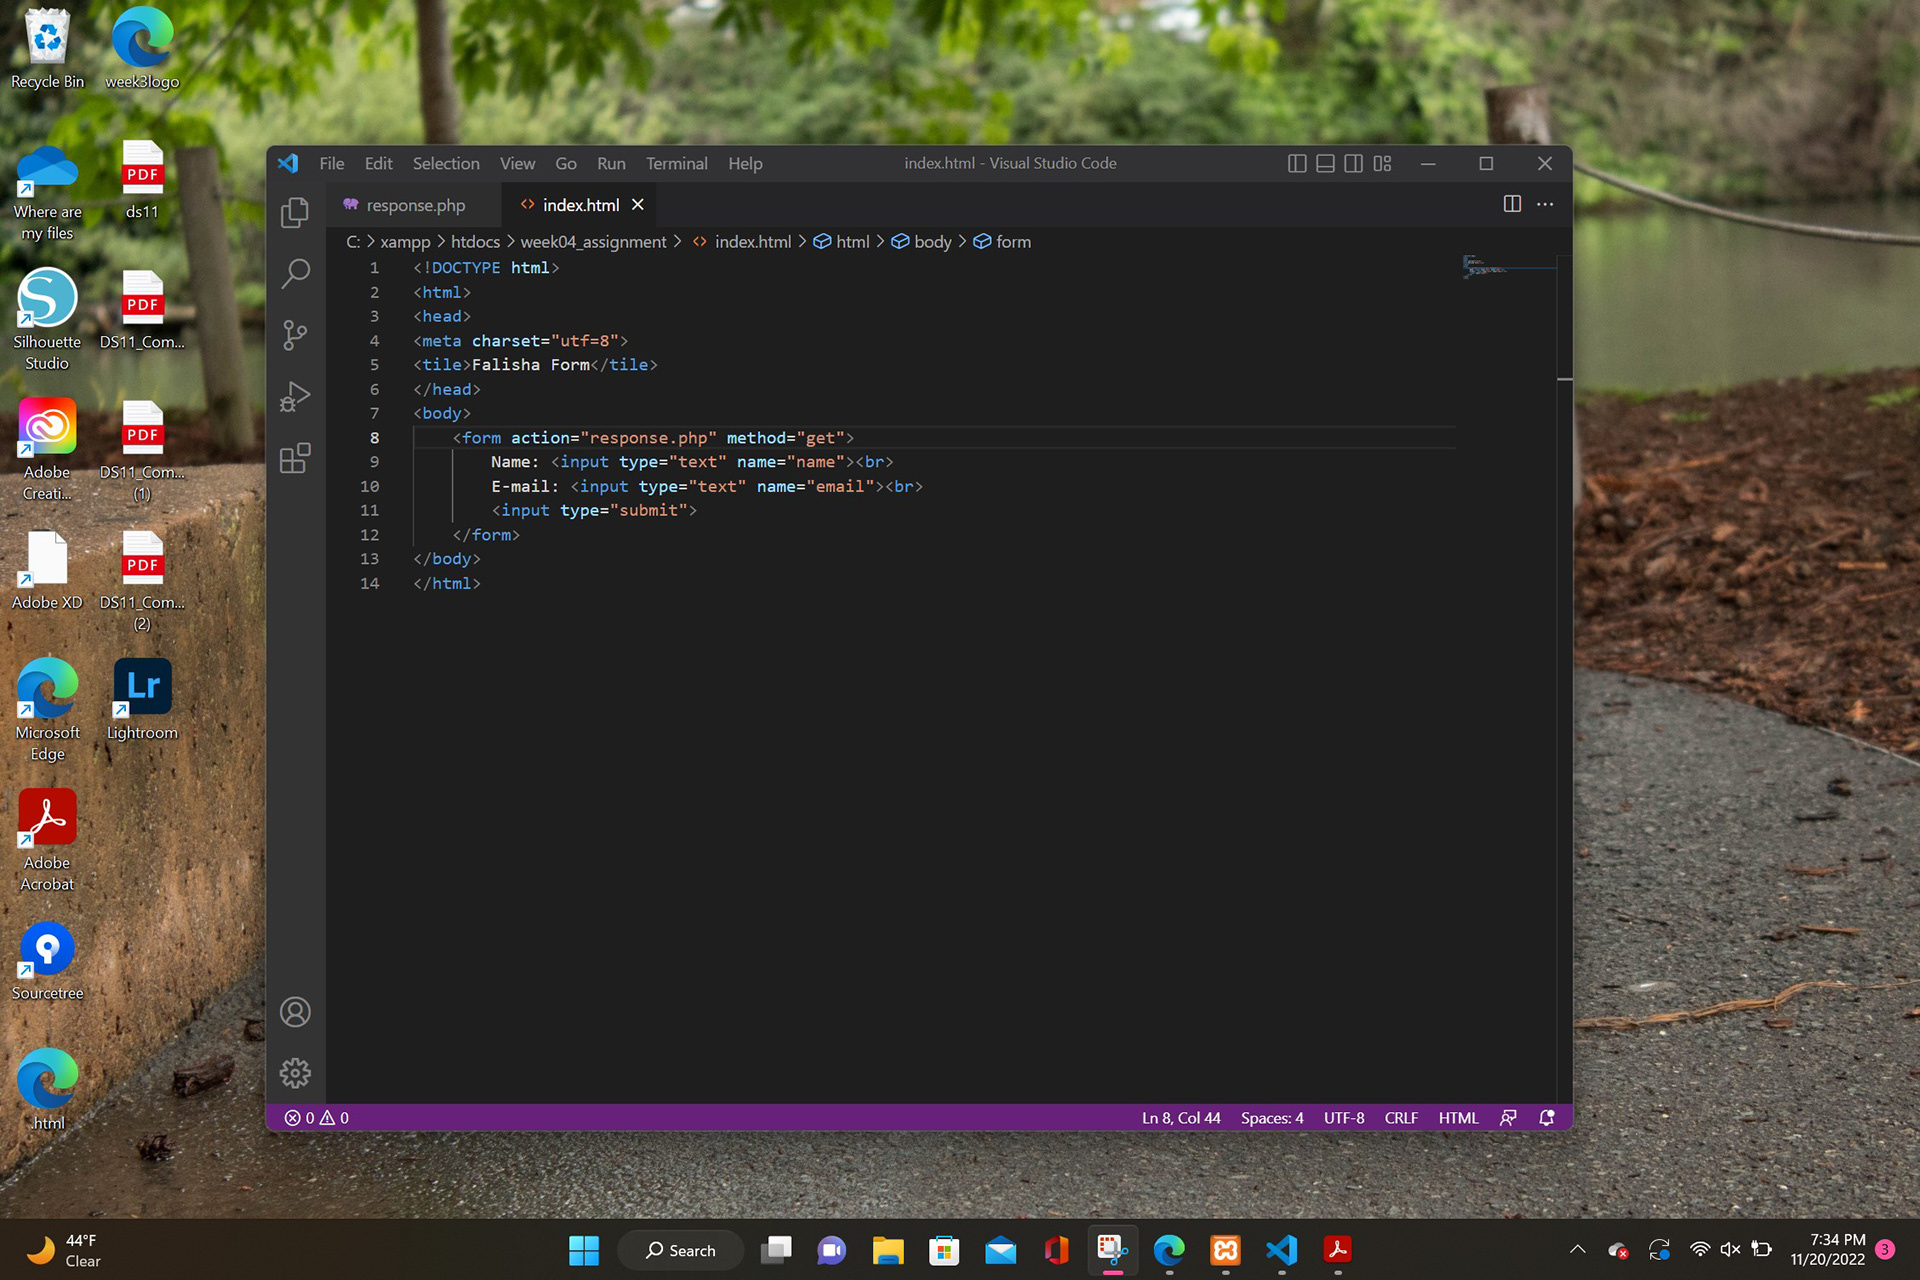Image resolution: width=1920 pixels, height=1280 pixels.
Task: Open the Search view in activity bar
Action: tap(295, 273)
